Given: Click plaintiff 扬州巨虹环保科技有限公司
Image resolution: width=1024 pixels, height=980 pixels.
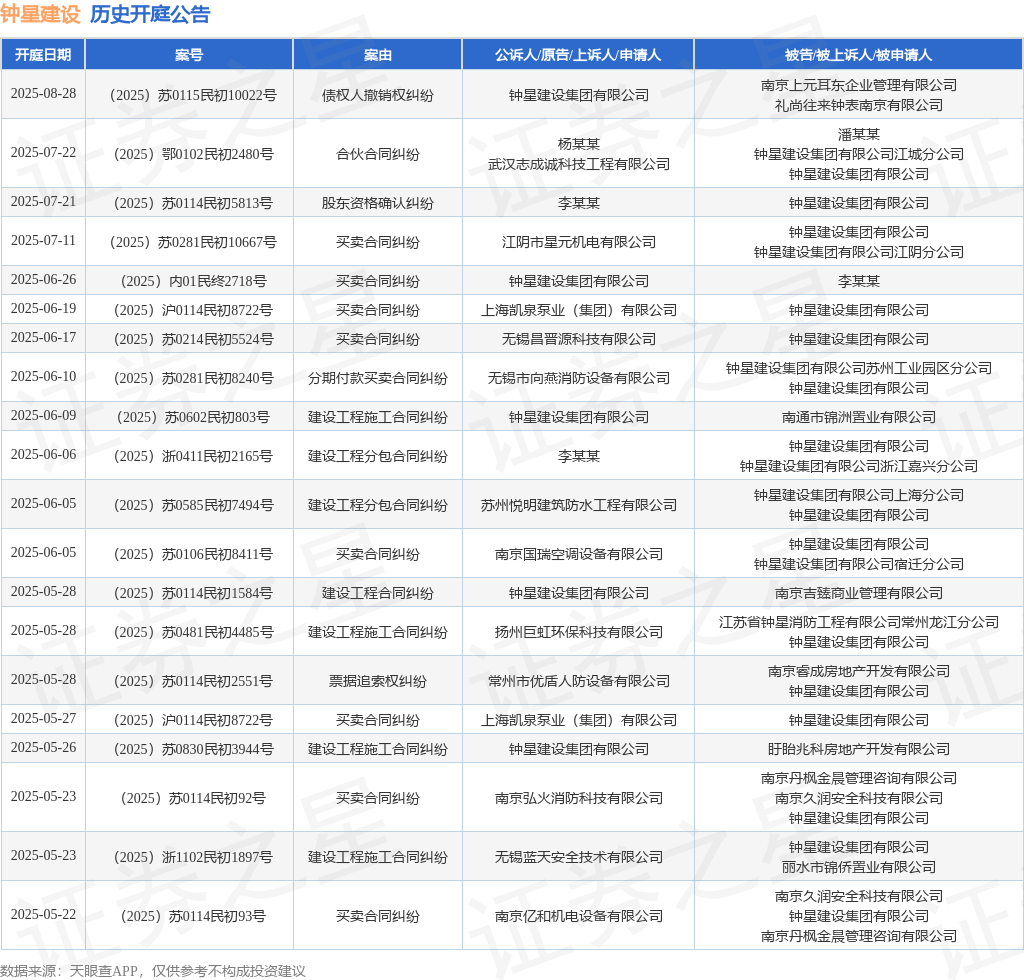Looking at the screenshot, I should (x=578, y=632).
